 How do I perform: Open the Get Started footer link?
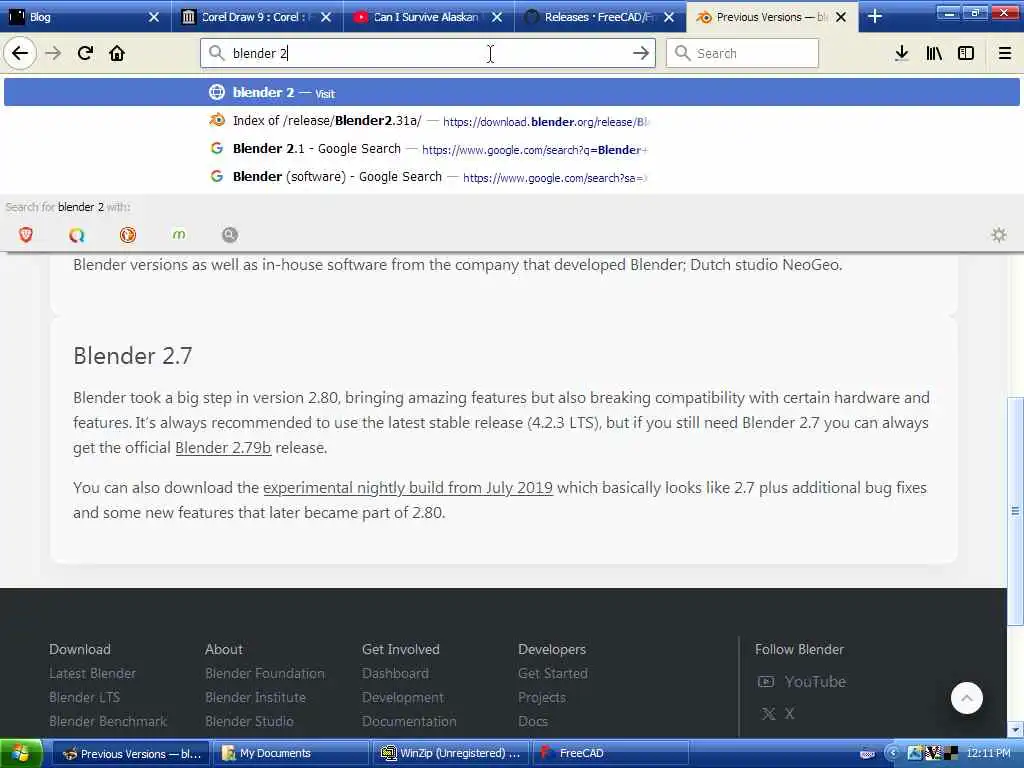(552, 673)
